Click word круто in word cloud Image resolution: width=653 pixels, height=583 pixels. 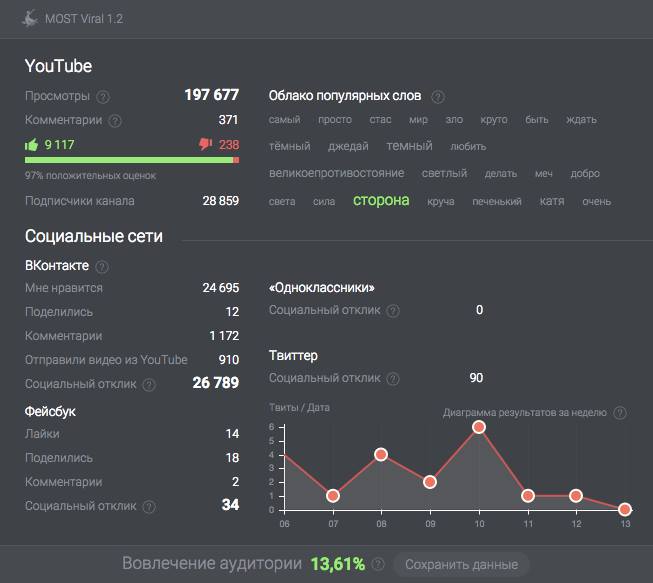coord(494,120)
